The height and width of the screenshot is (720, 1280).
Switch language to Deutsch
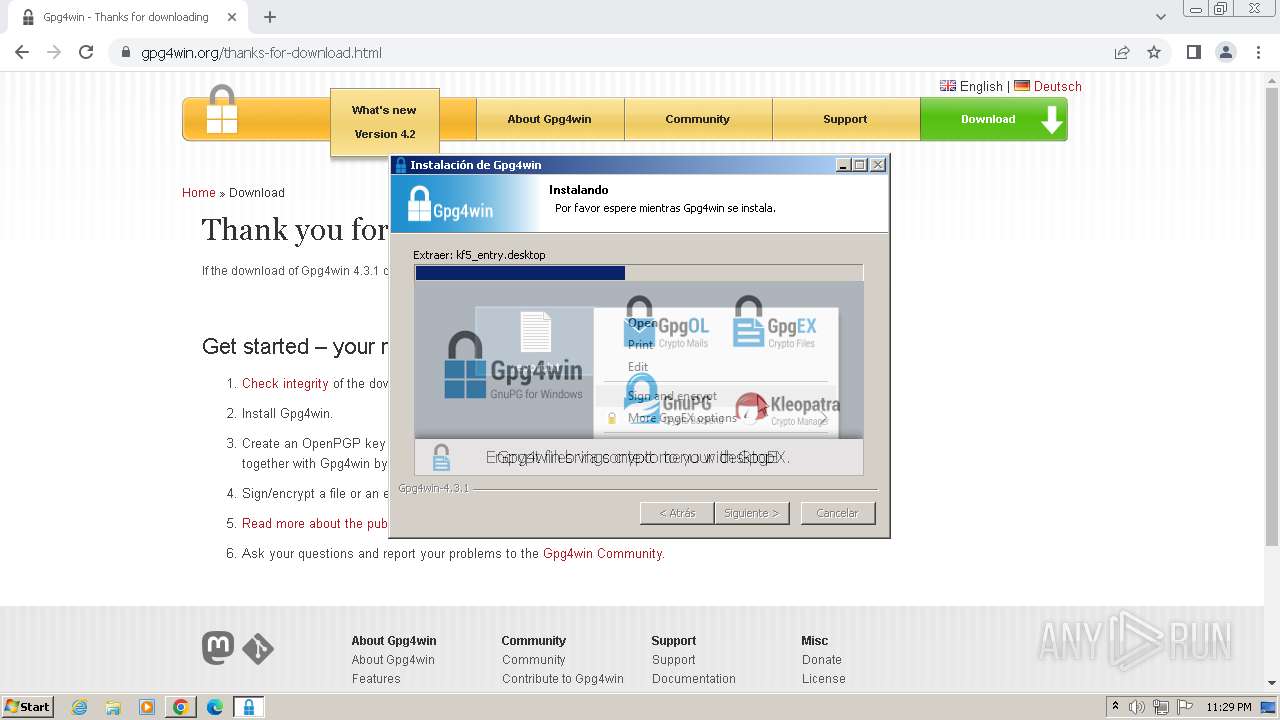click(x=1048, y=86)
